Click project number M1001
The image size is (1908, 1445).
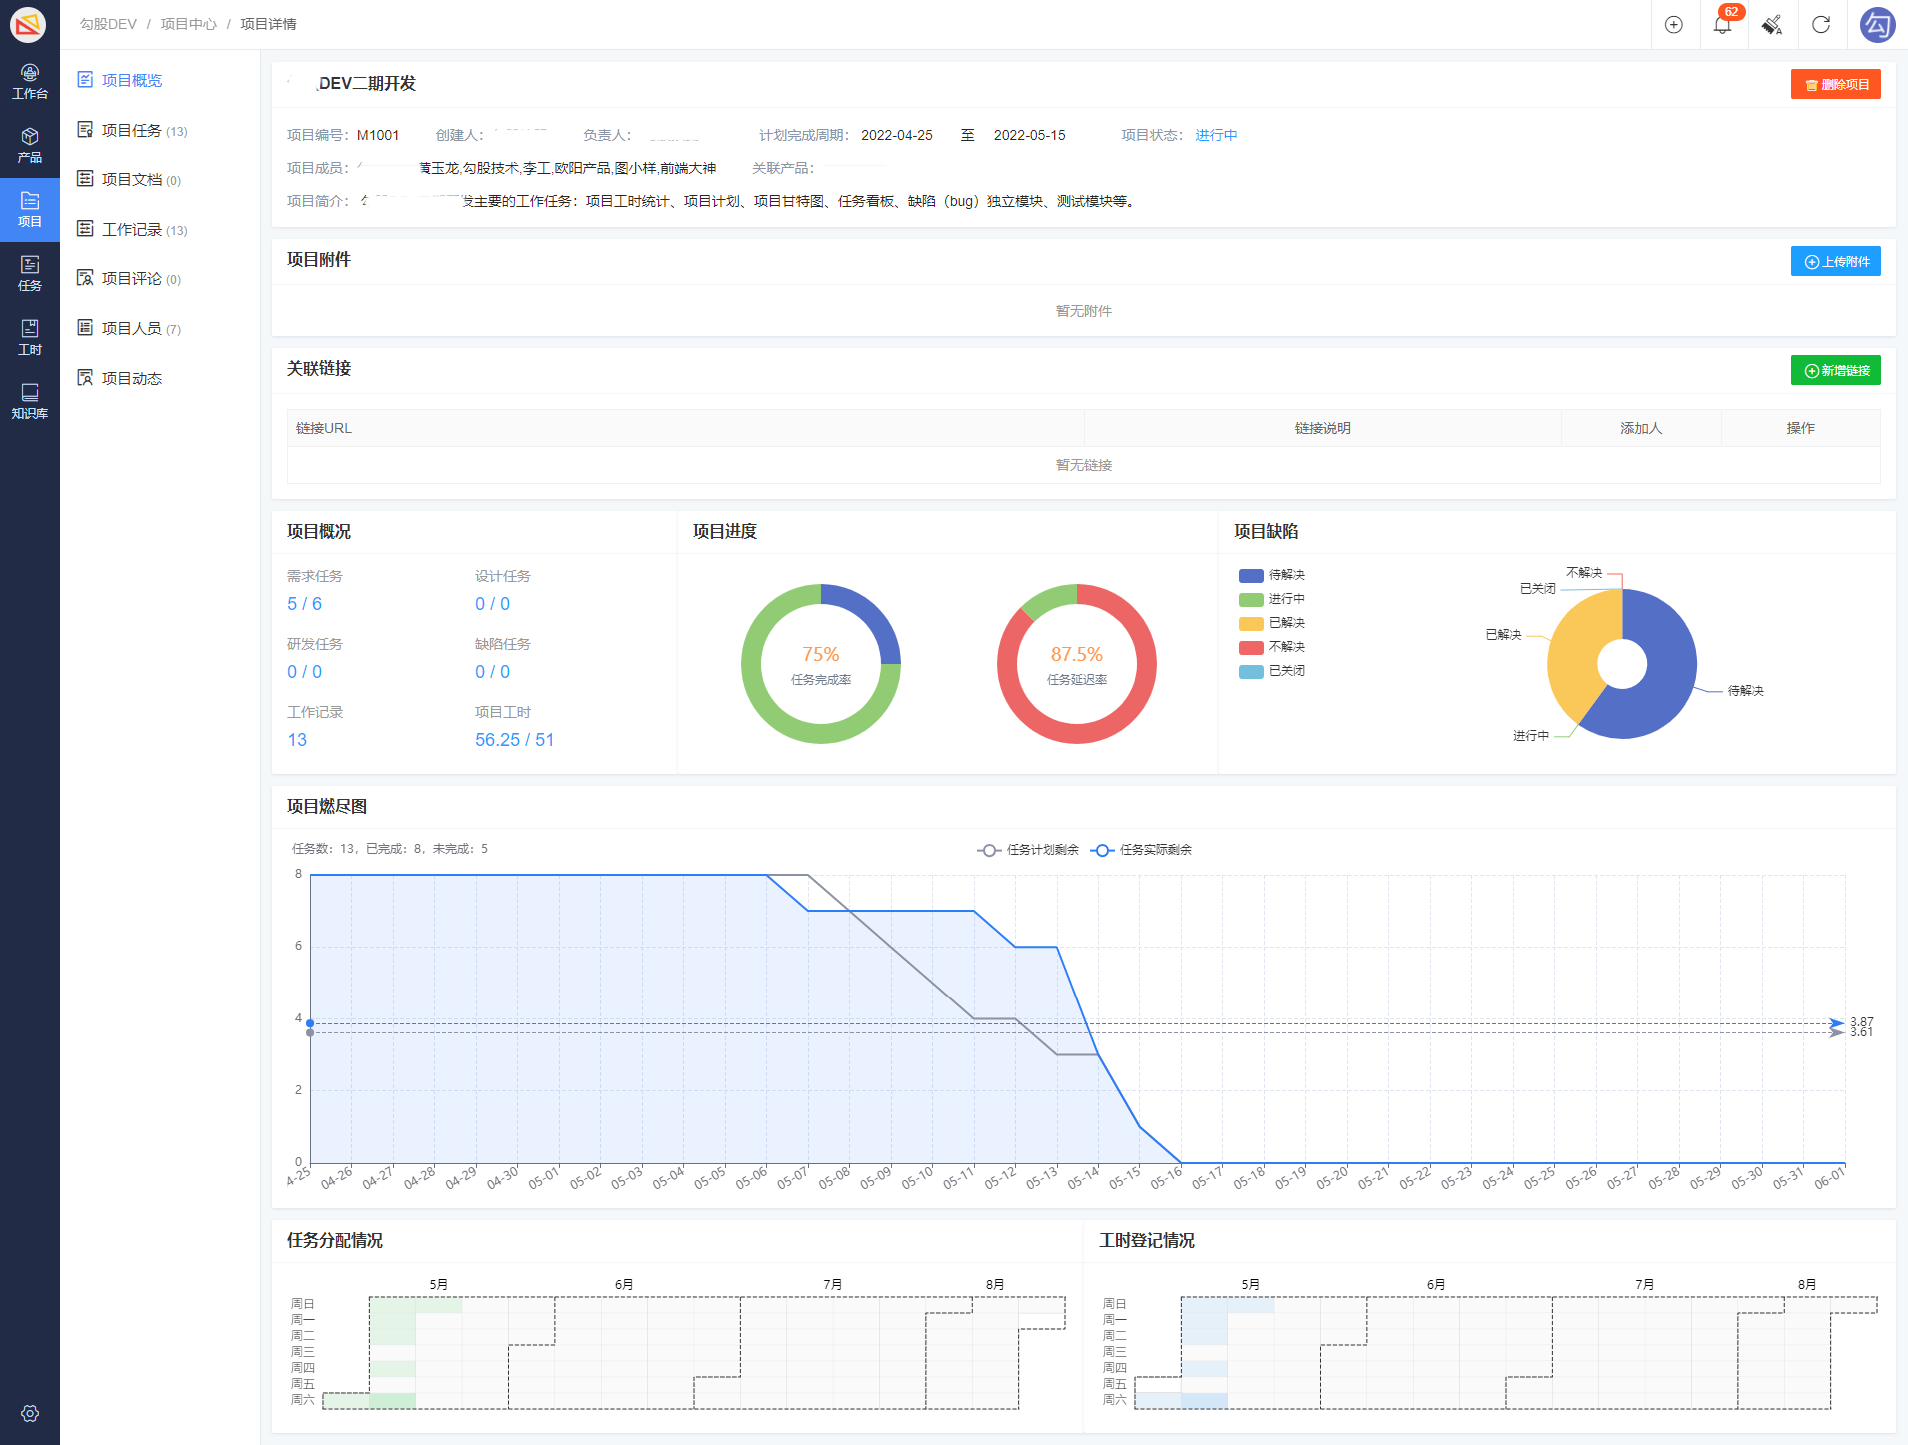tap(378, 135)
